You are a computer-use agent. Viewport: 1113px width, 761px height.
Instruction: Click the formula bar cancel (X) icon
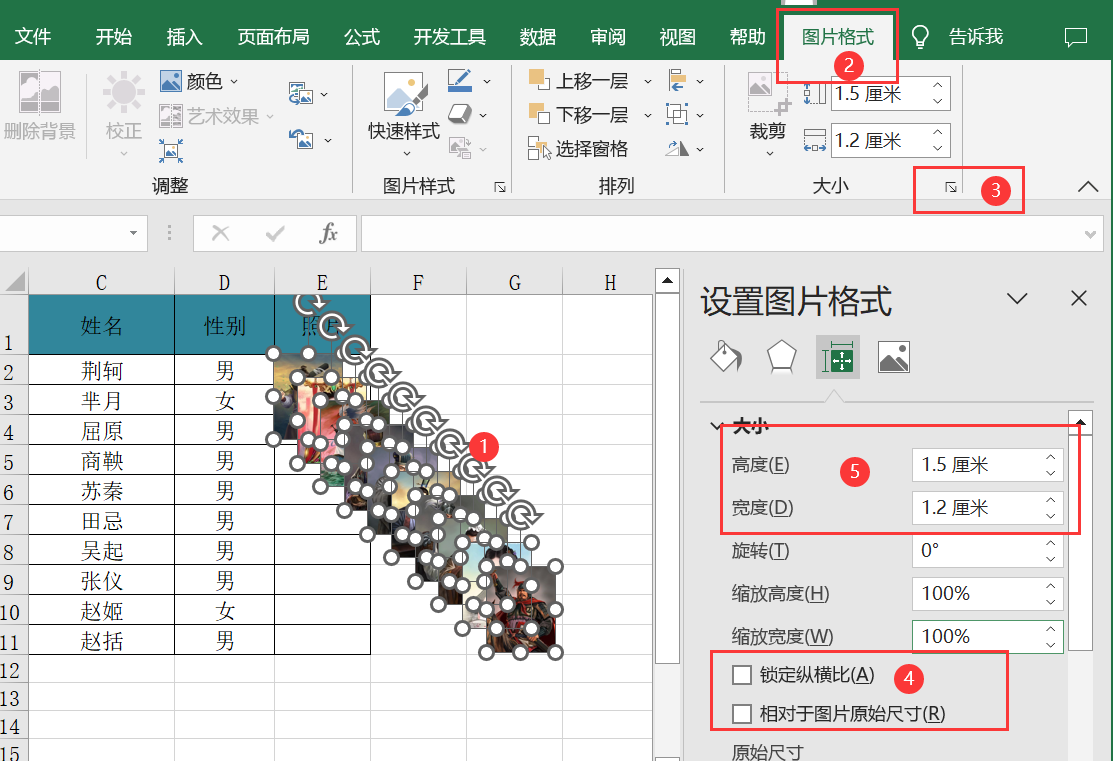coord(221,233)
